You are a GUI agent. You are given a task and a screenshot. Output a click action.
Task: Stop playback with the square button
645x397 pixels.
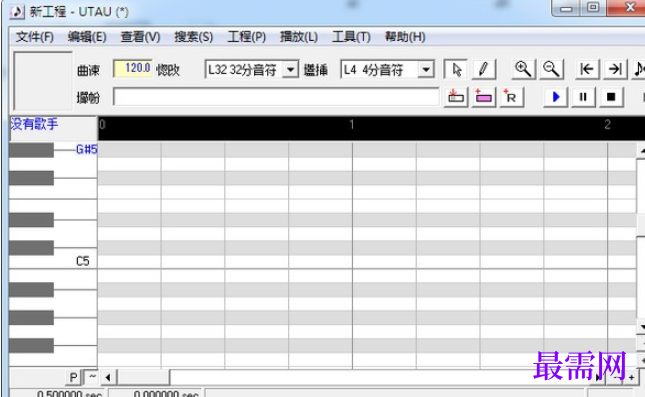[x=611, y=98]
